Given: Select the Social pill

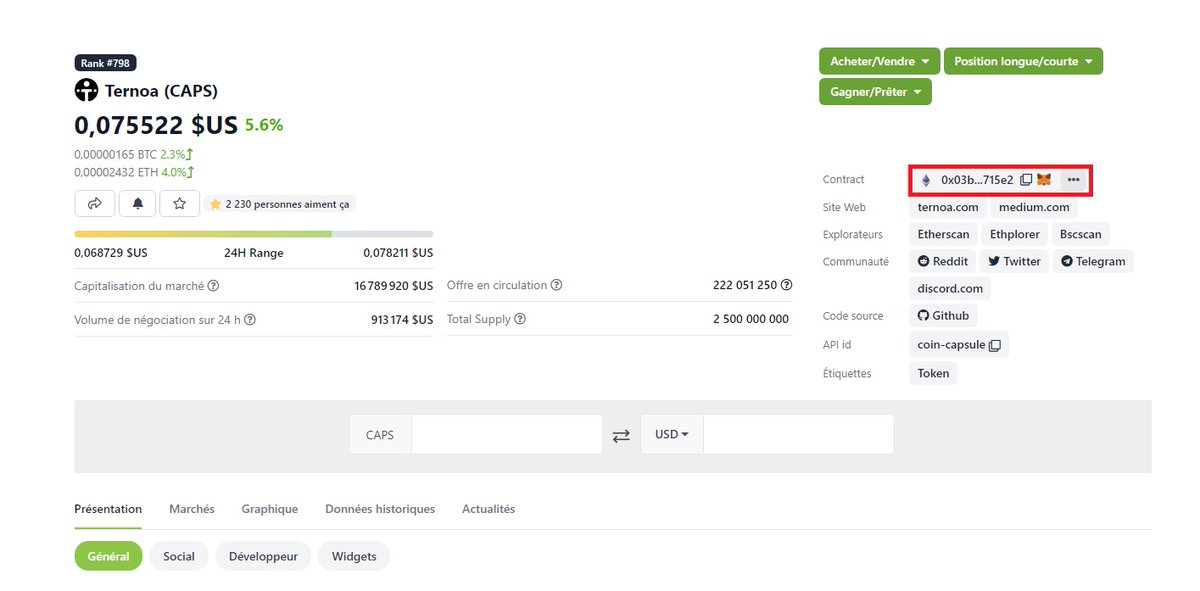Looking at the screenshot, I should click(x=179, y=556).
